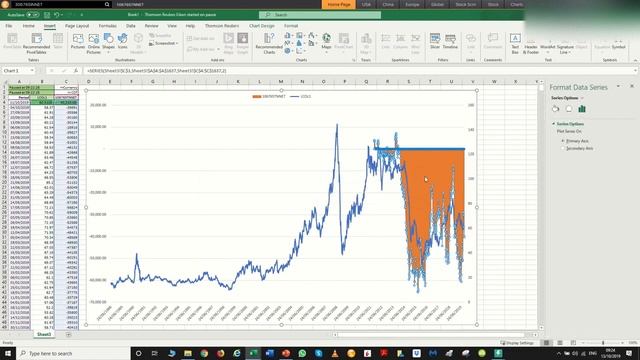This screenshot has width=640, height=360.
Task: Click the orange legend entry swatch
Action: click(256, 97)
